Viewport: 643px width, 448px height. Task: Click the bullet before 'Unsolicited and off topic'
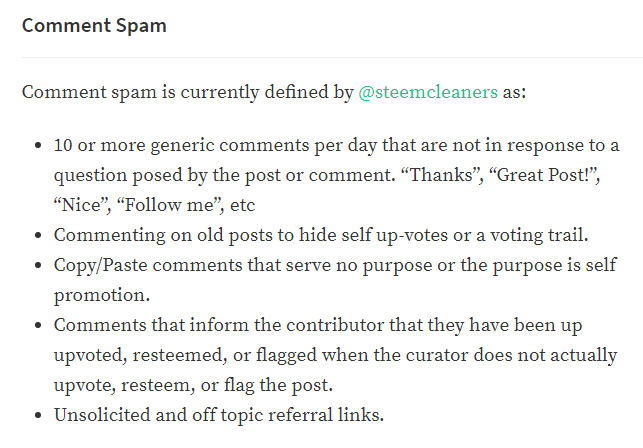[38, 415]
